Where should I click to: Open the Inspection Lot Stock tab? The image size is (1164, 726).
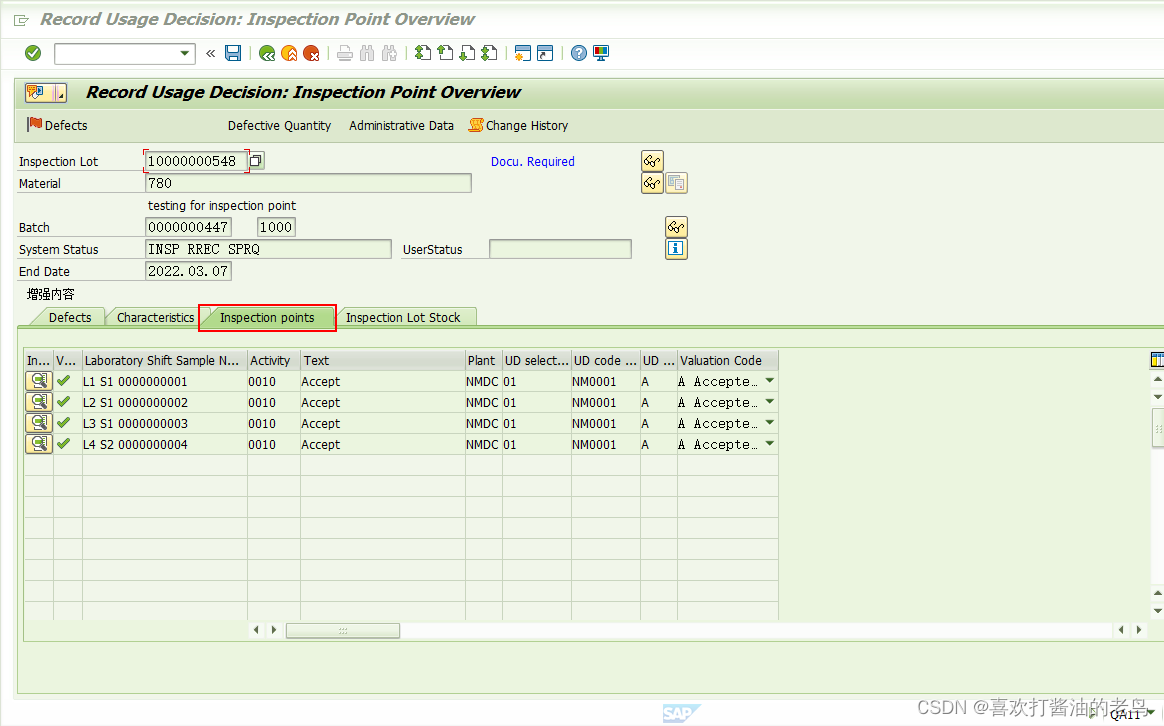[406, 317]
